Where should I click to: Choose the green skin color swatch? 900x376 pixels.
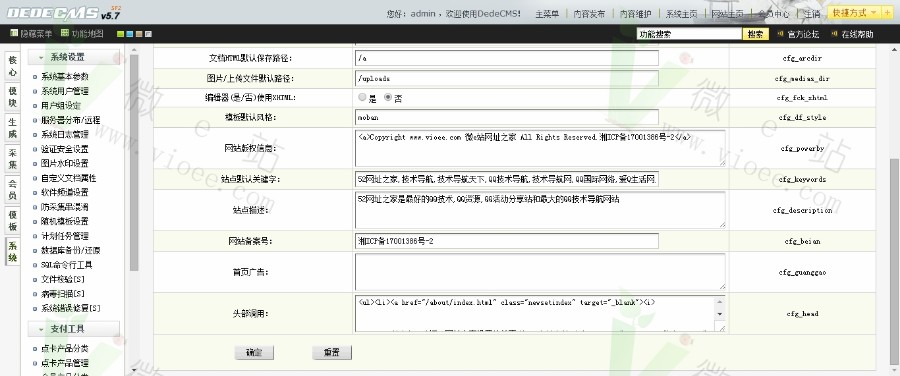coord(120,34)
